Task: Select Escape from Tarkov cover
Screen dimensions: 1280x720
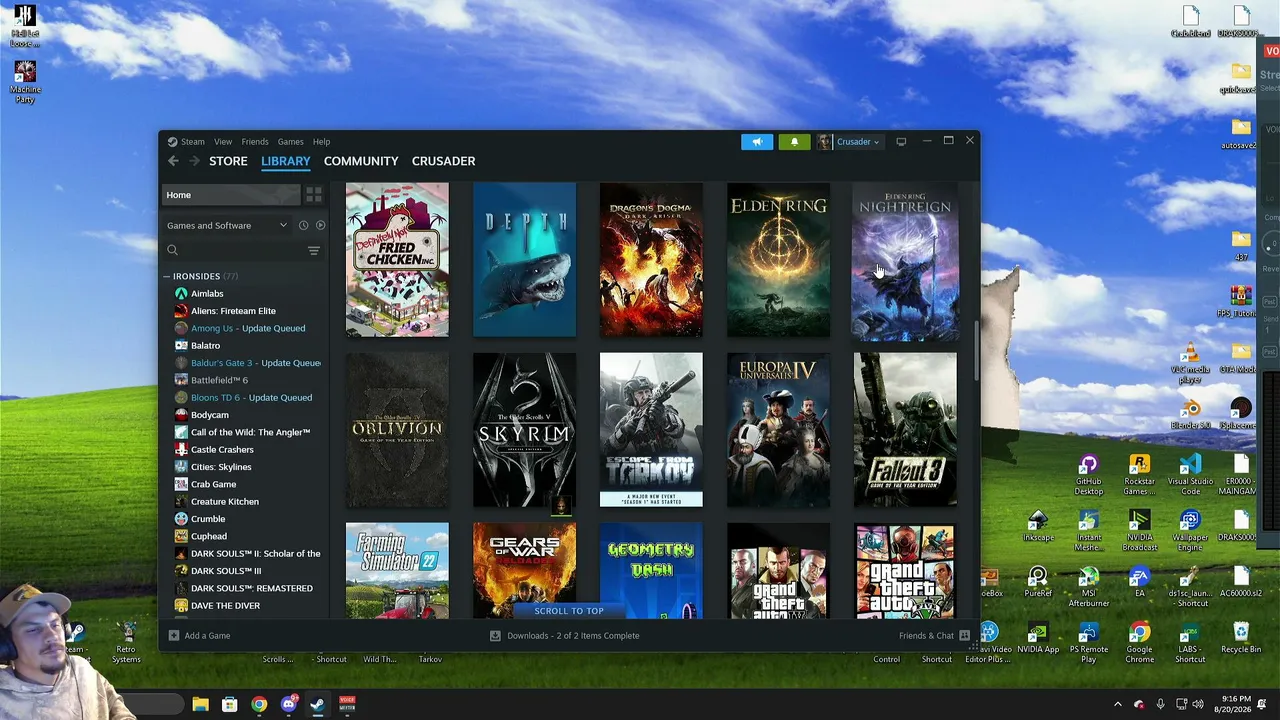Action: [x=651, y=430]
